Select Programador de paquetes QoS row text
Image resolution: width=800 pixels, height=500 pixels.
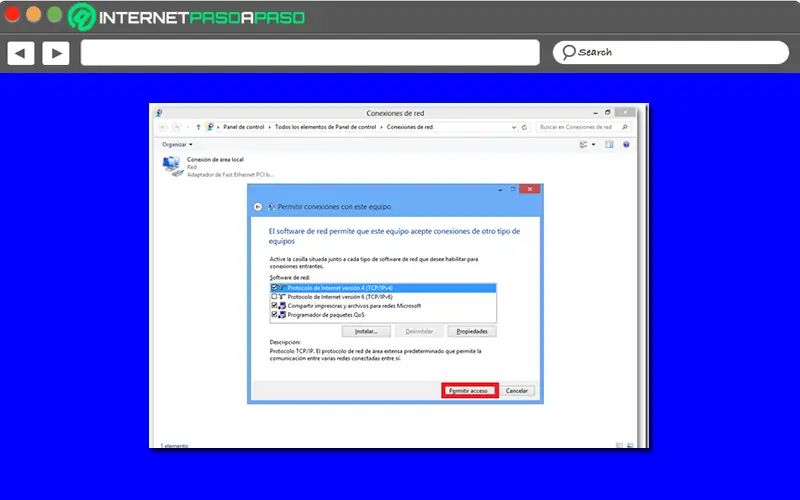click(x=326, y=315)
